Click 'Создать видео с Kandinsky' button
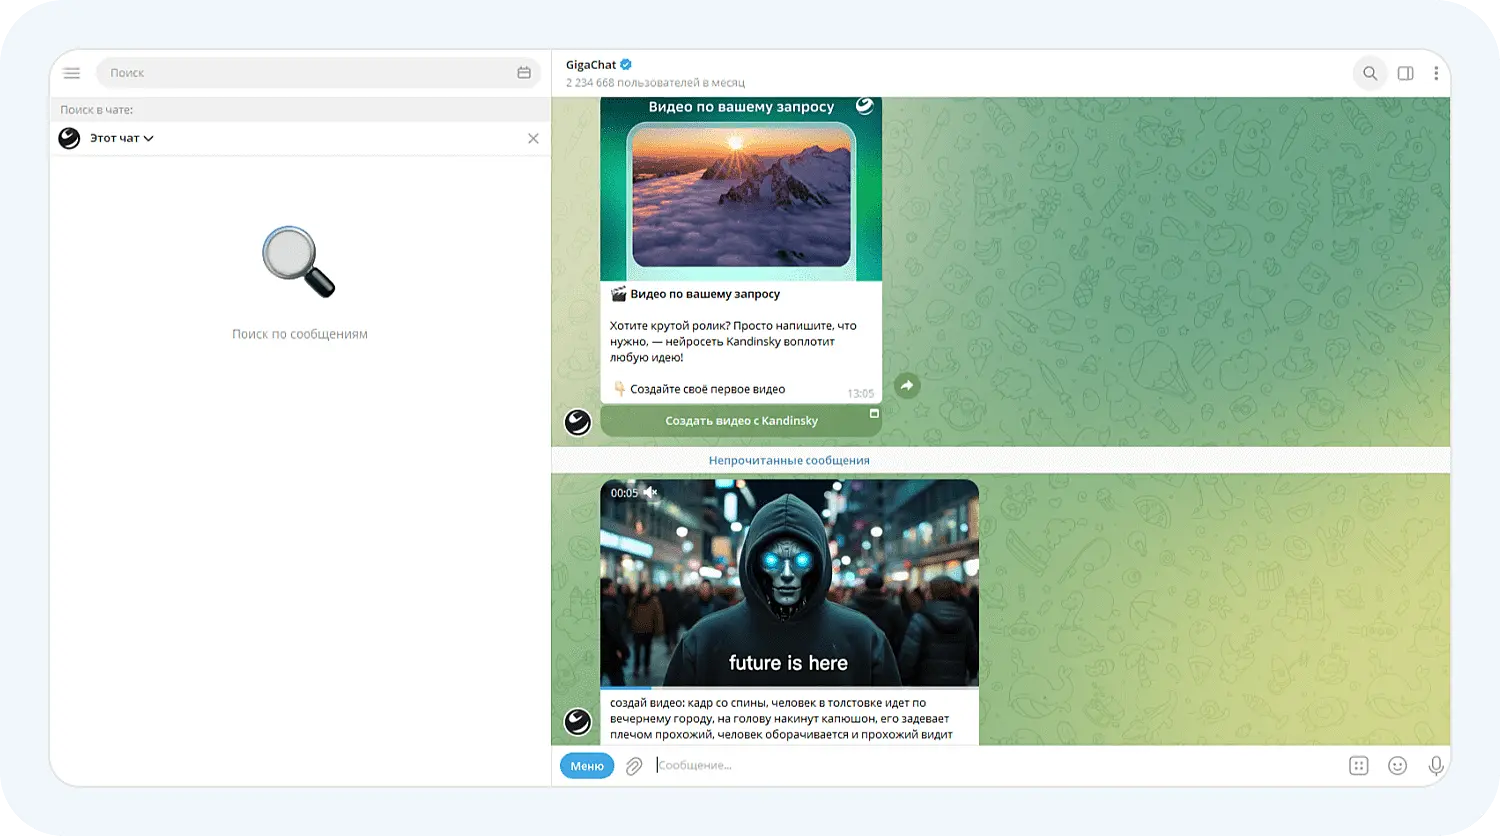This screenshot has width=1500, height=836. coord(740,421)
